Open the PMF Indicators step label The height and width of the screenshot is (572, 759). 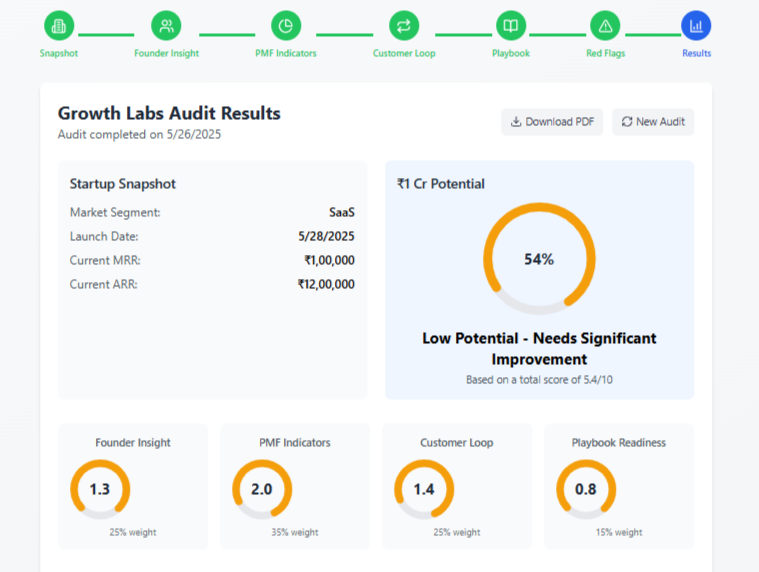point(286,53)
